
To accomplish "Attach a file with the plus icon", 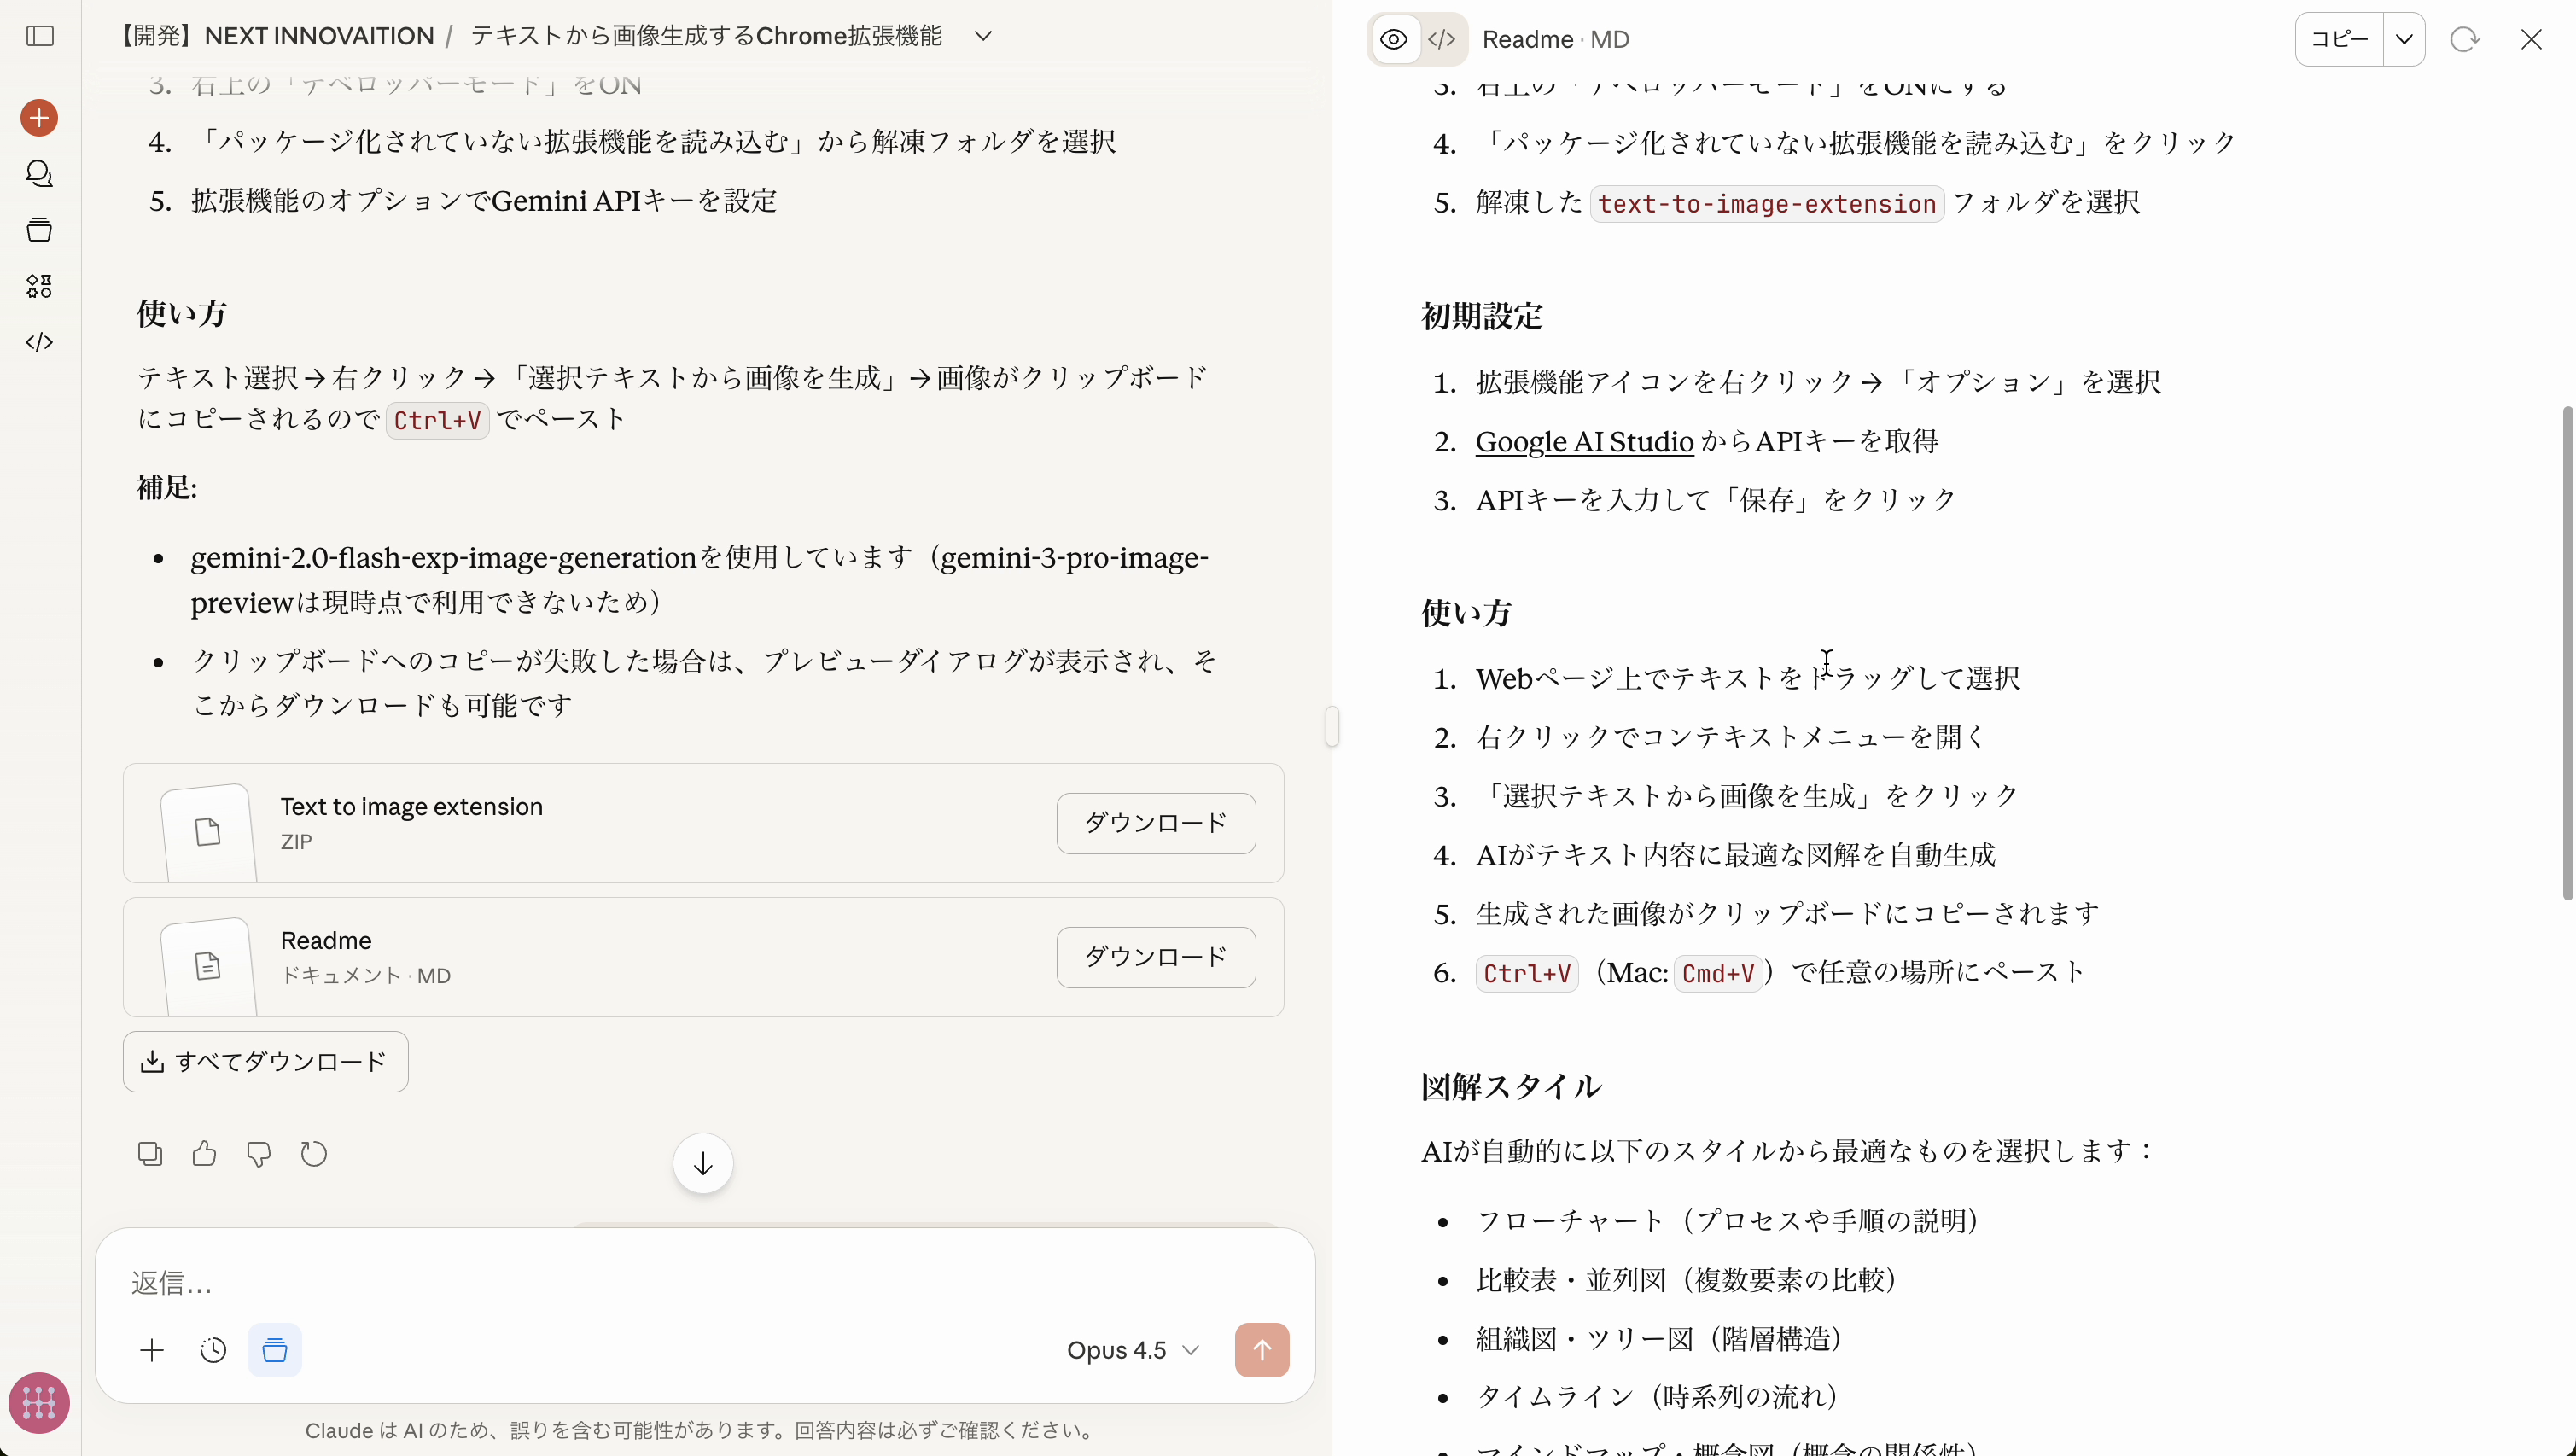I will [x=151, y=1349].
